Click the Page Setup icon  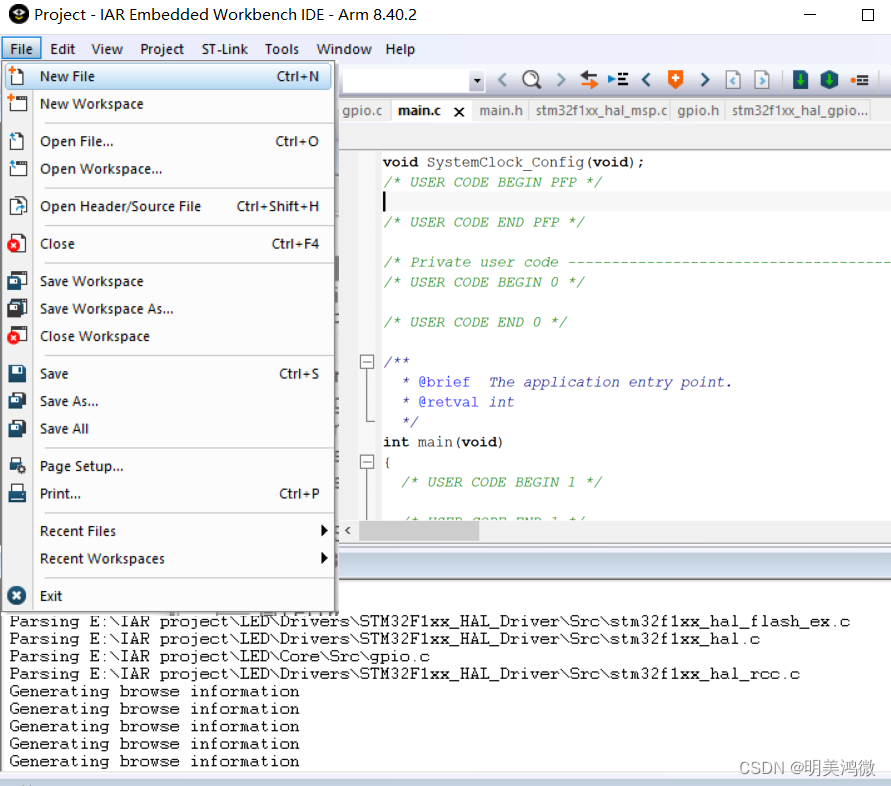pyautogui.click(x=17, y=466)
